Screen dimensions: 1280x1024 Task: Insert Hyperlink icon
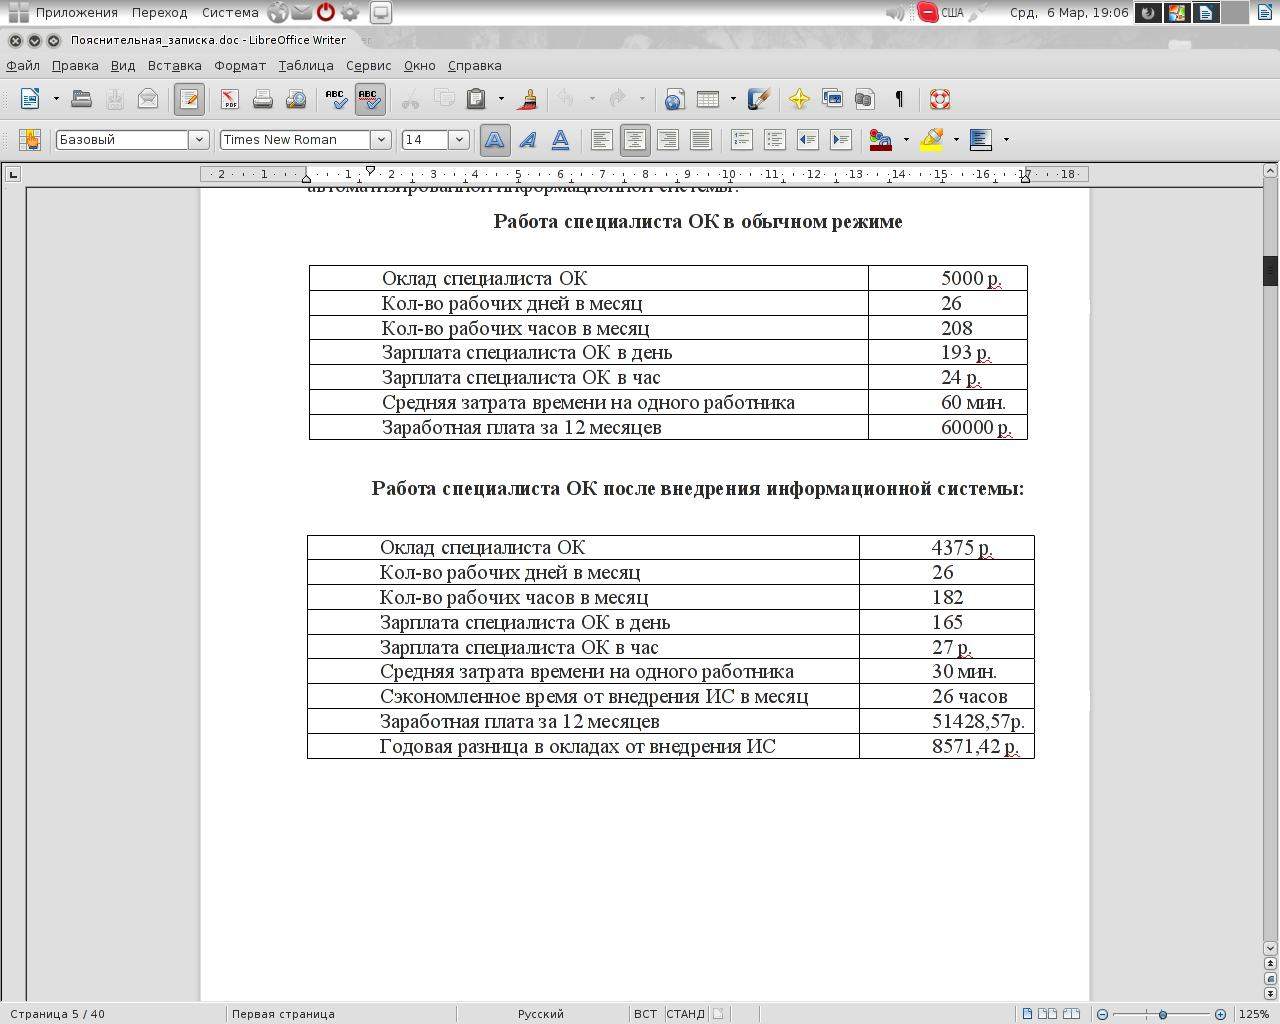tap(674, 99)
